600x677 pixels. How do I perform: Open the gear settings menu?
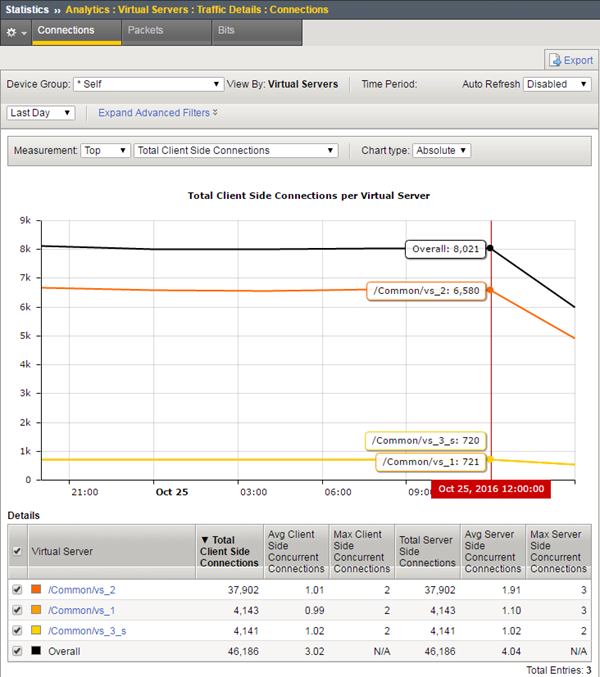(x=16, y=32)
